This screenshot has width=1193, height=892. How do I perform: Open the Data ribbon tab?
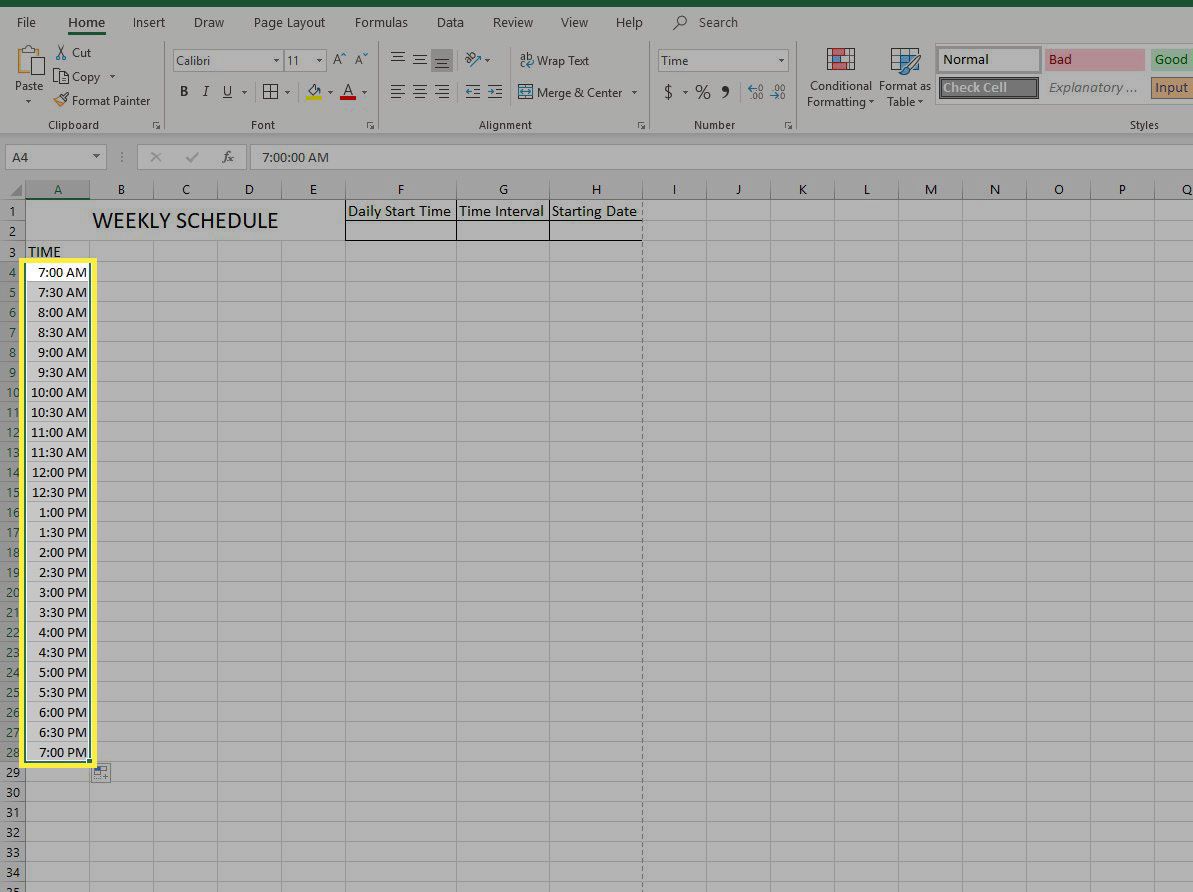tap(450, 22)
